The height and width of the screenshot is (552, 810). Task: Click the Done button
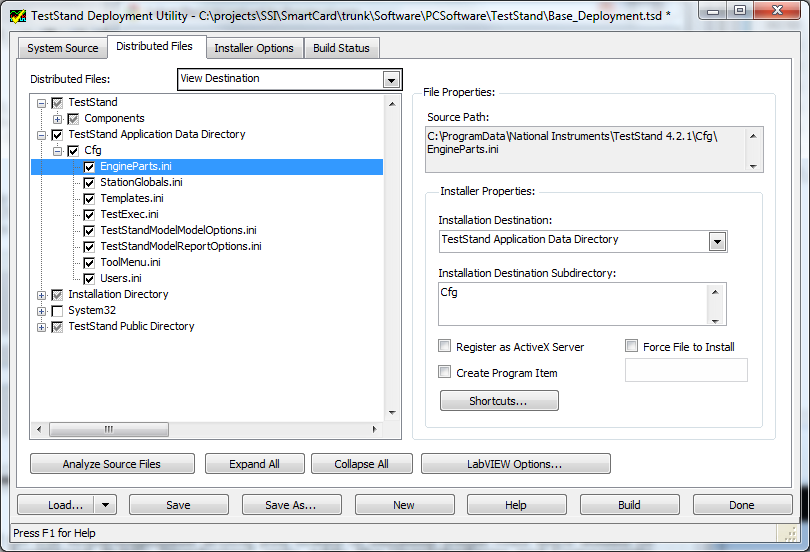point(742,505)
